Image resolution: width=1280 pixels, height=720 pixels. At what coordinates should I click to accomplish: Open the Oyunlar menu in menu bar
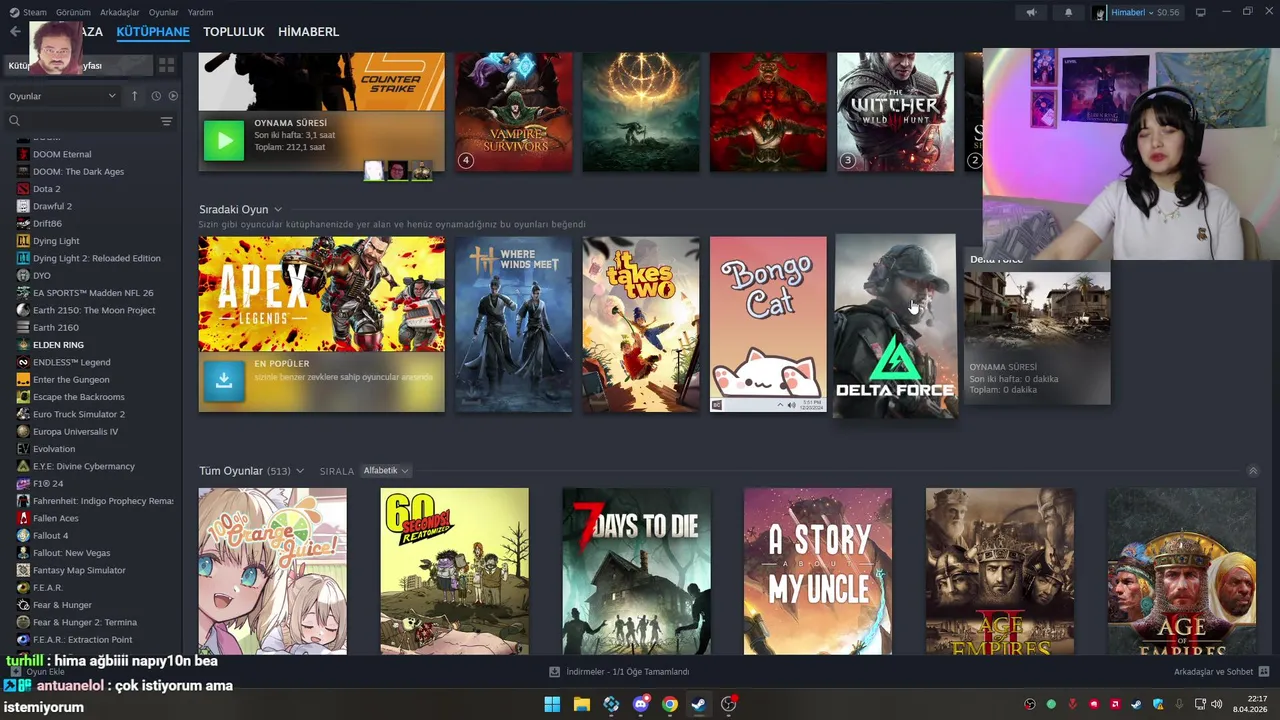(164, 12)
